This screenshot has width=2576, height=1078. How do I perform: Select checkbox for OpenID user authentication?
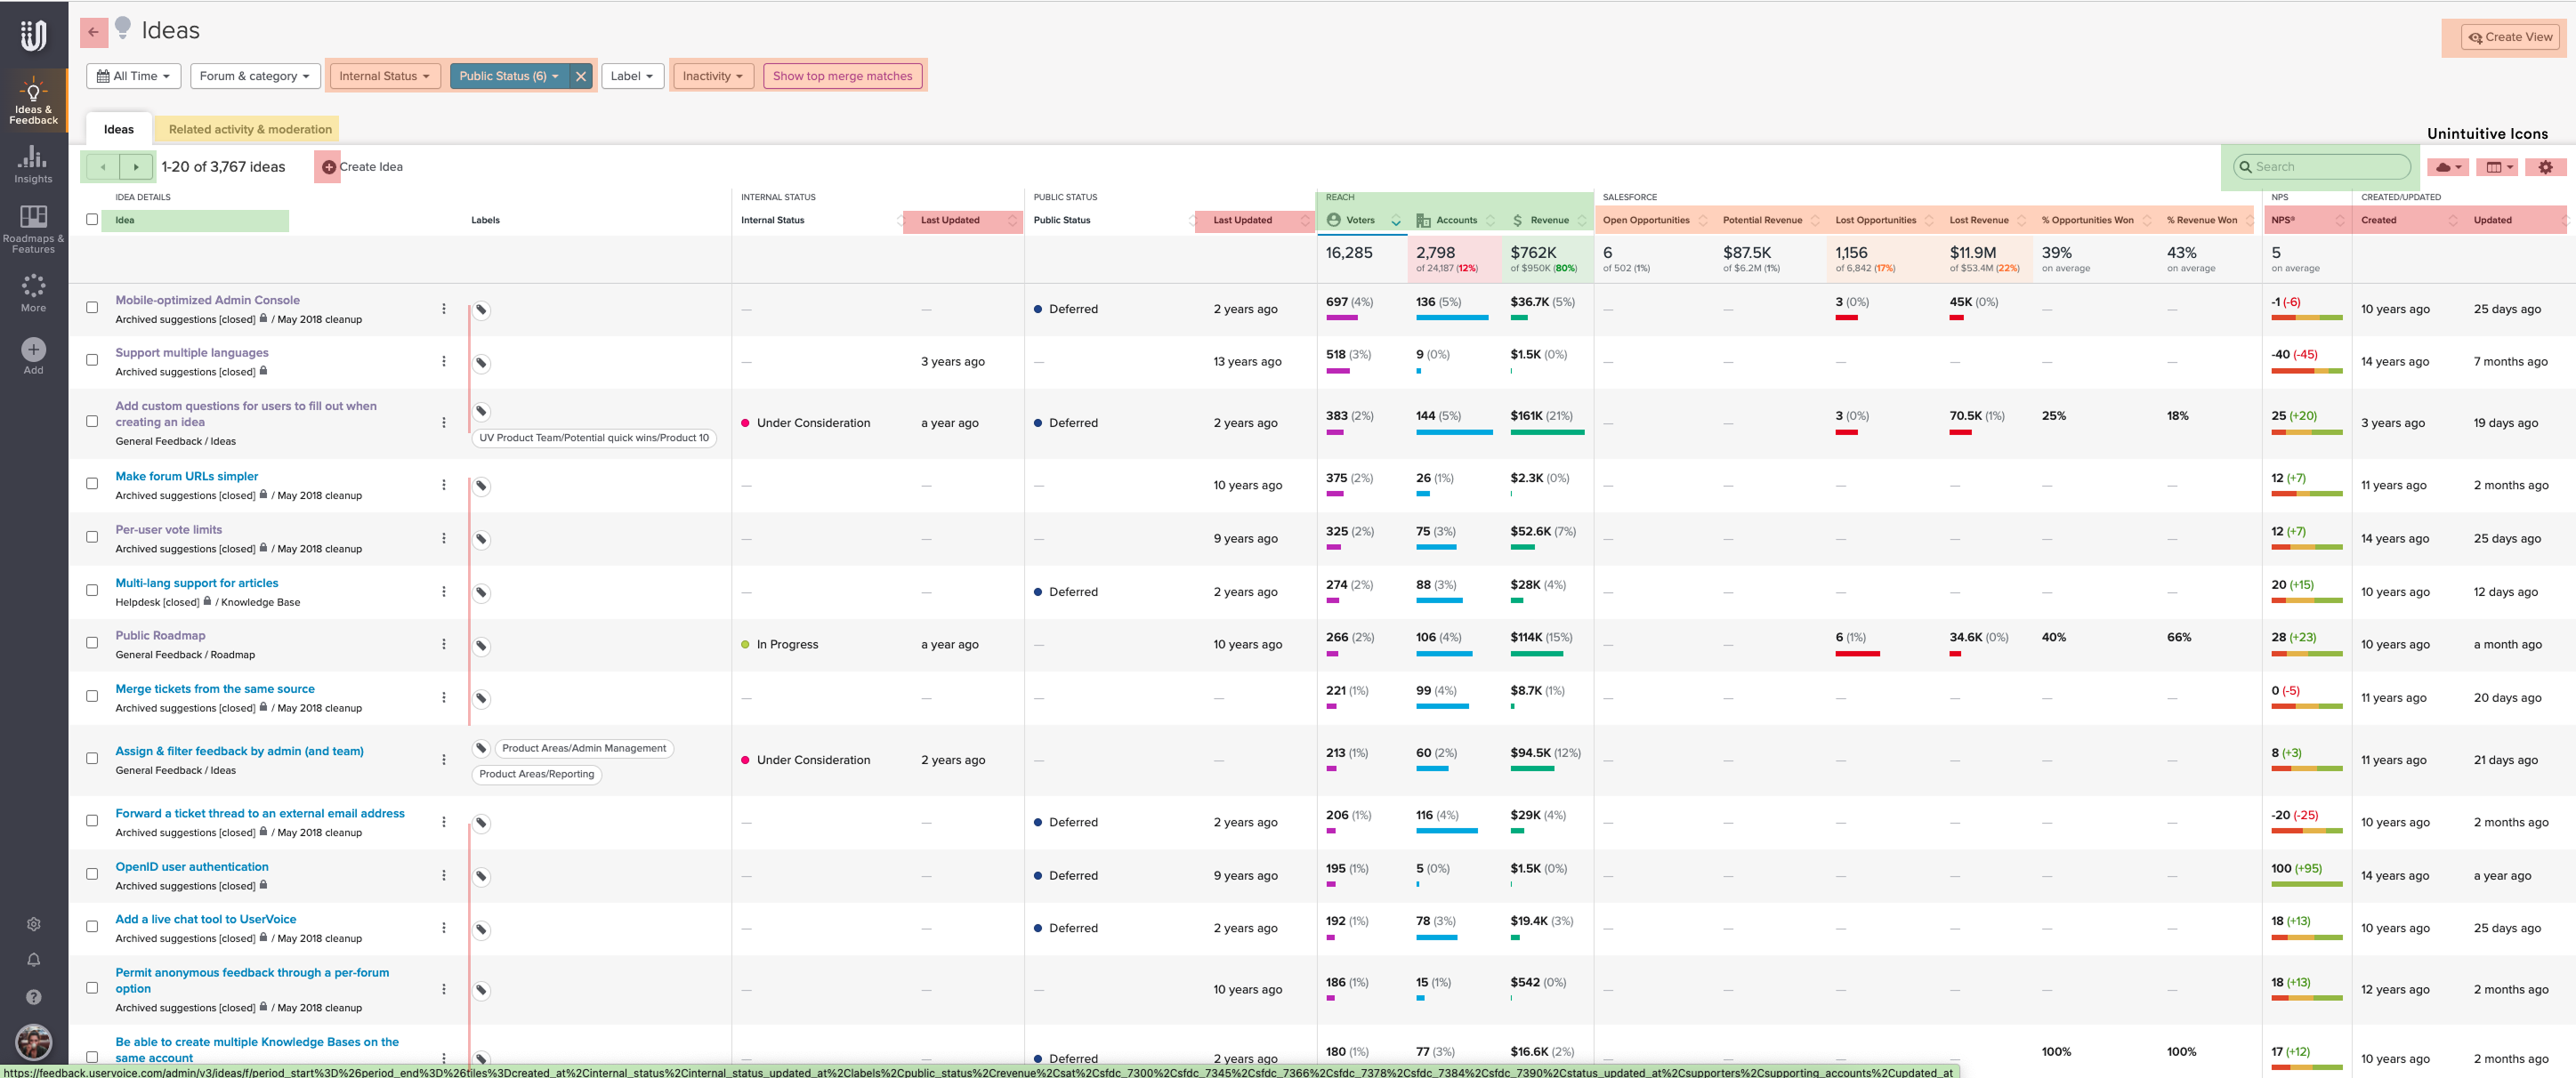pos(92,874)
